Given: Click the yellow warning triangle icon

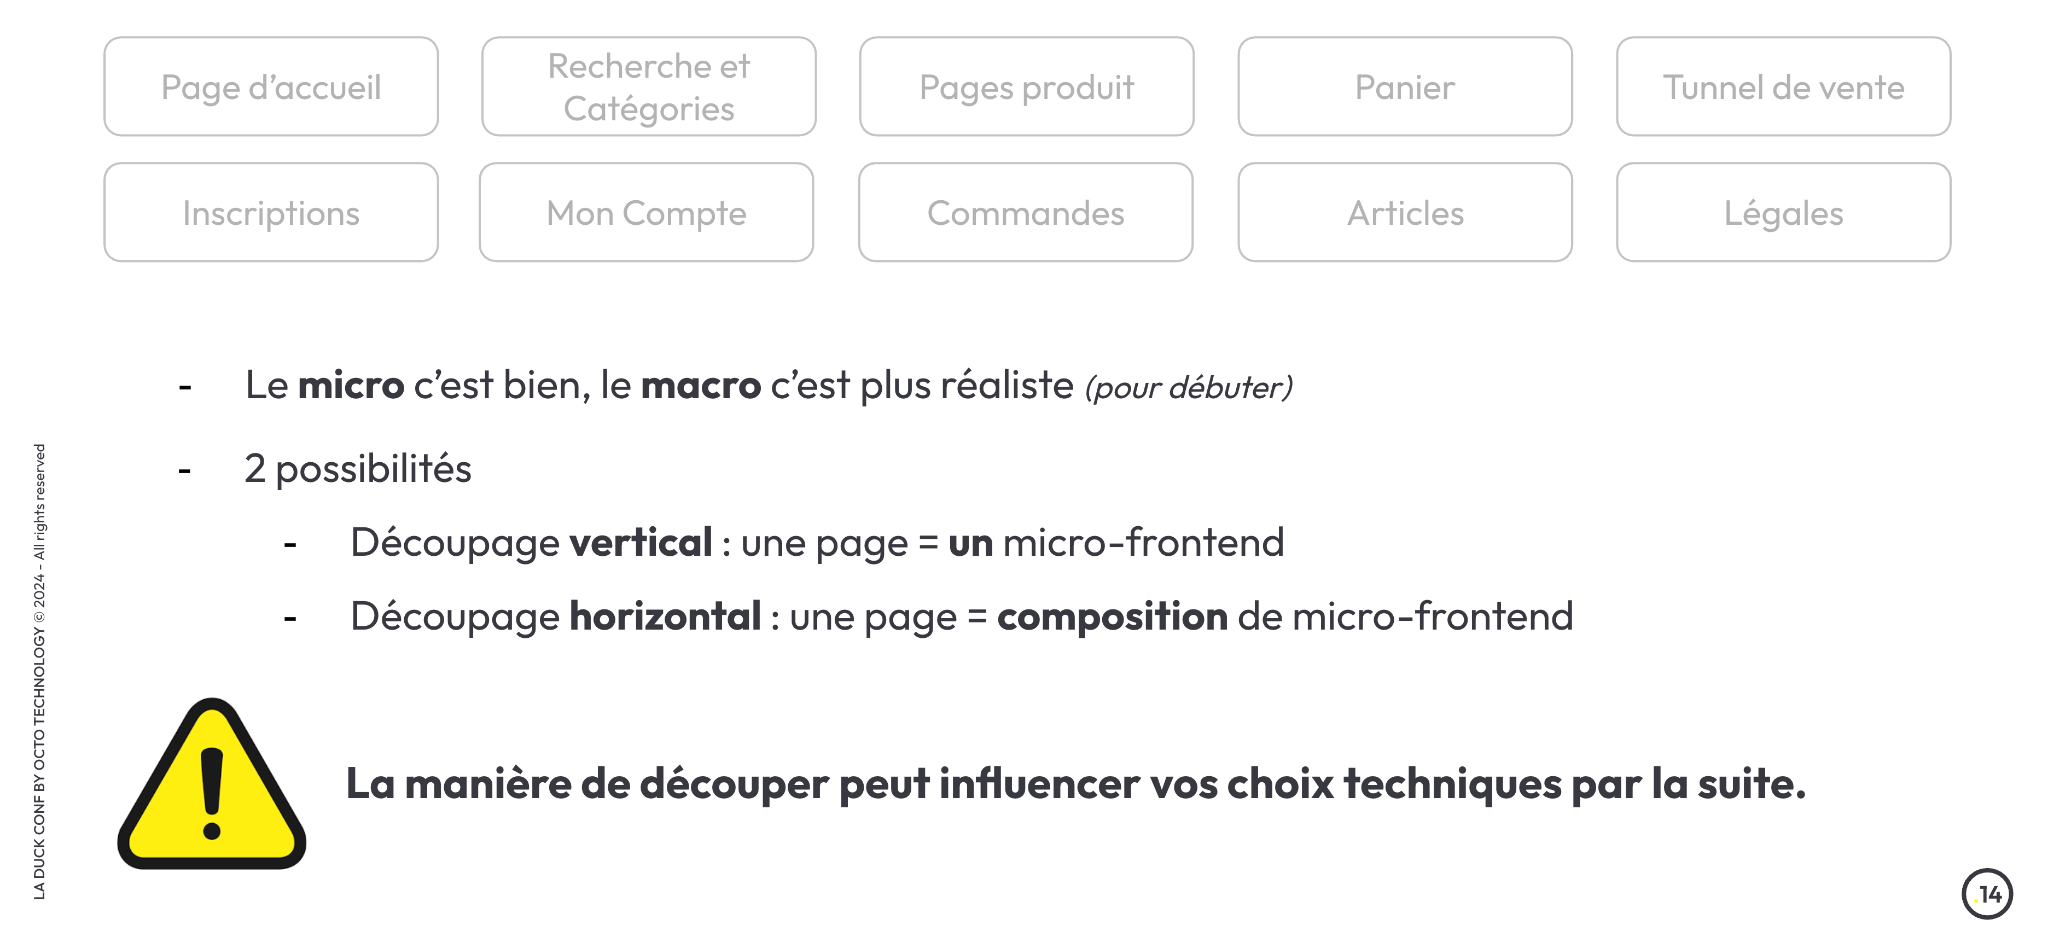Looking at the screenshot, I should (x=212, y=784).
